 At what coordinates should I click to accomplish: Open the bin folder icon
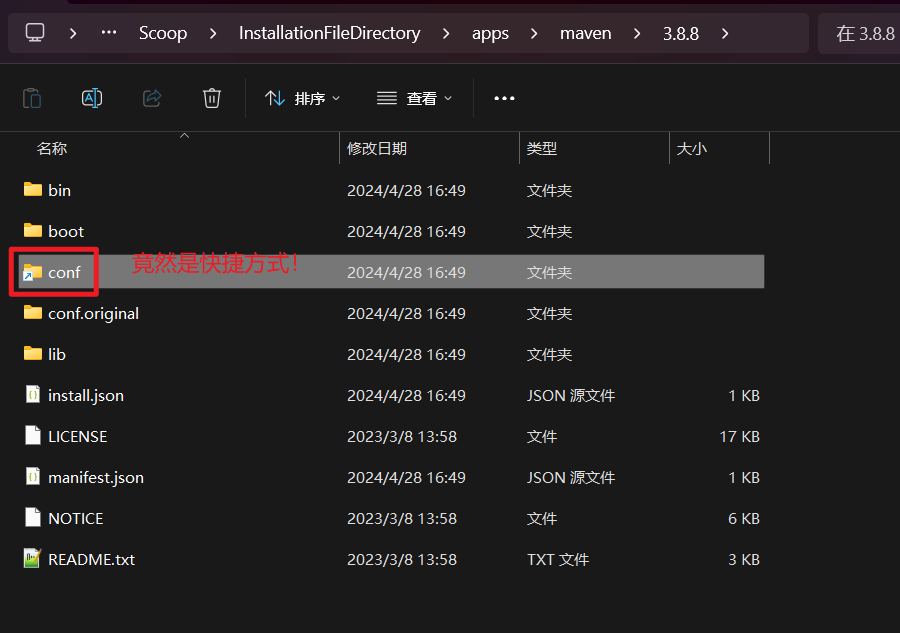tap(33, 190)
